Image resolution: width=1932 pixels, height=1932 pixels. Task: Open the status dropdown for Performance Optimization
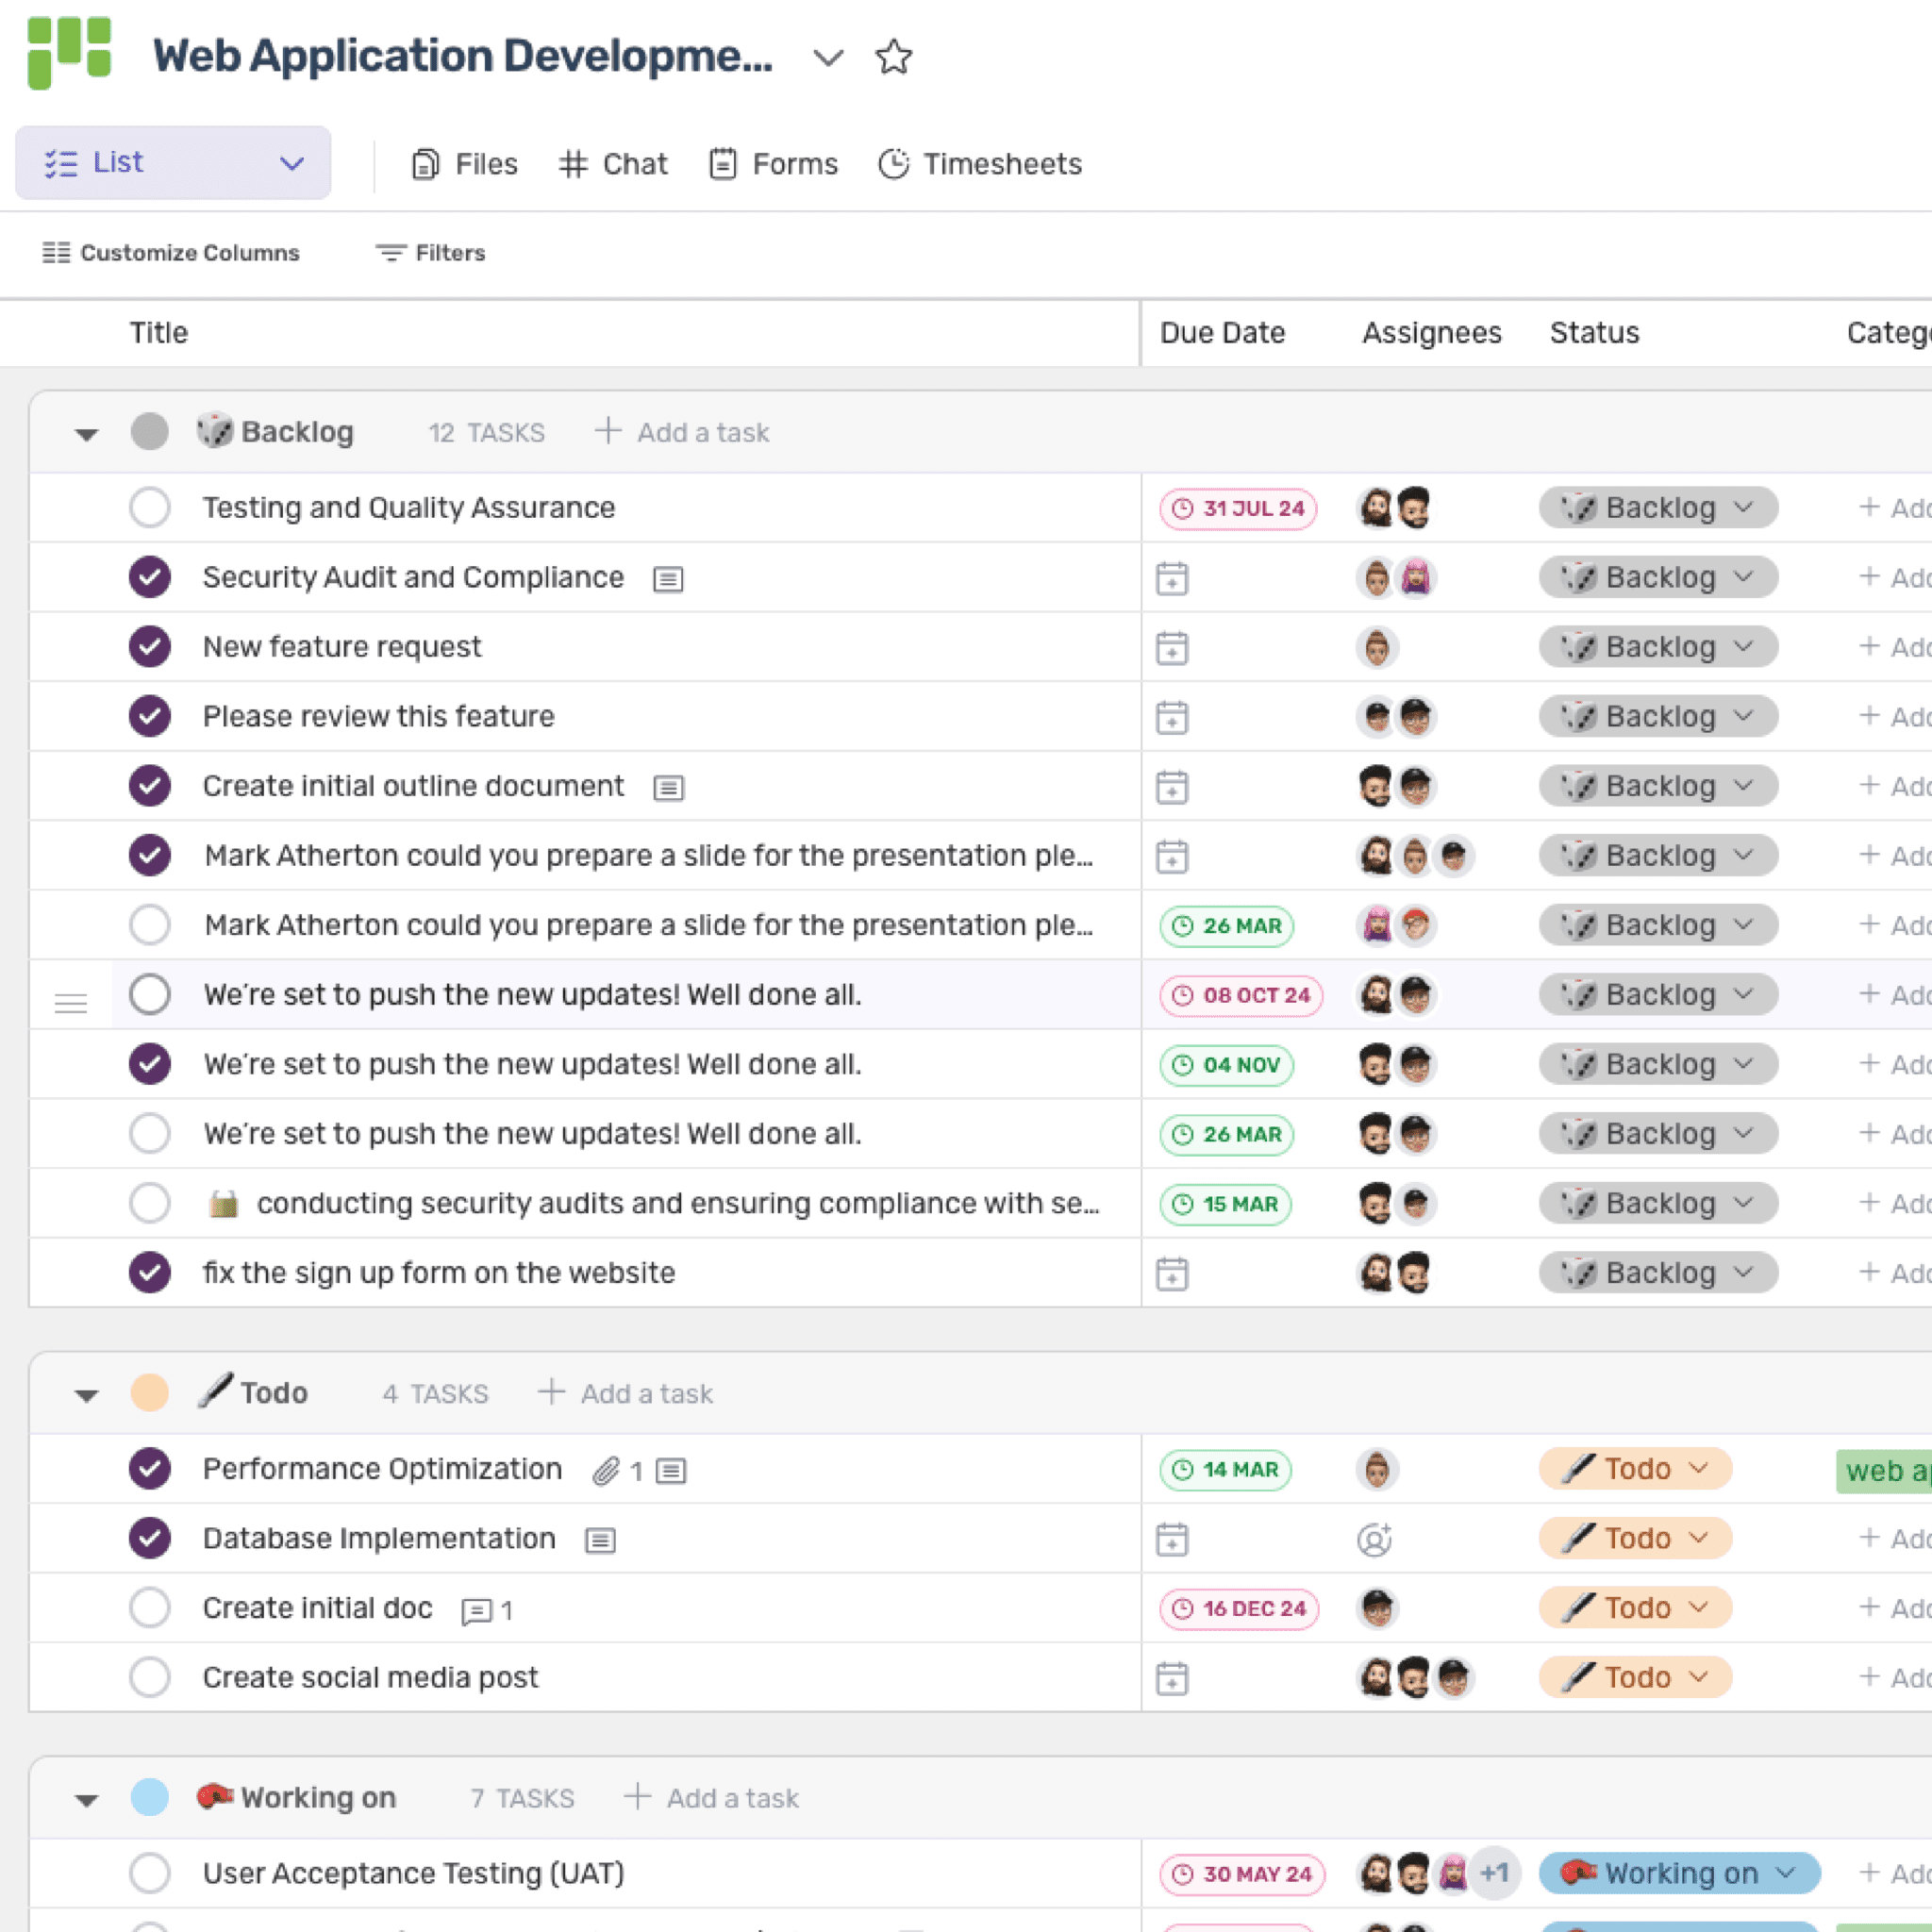click(x=1634, y=1468)
